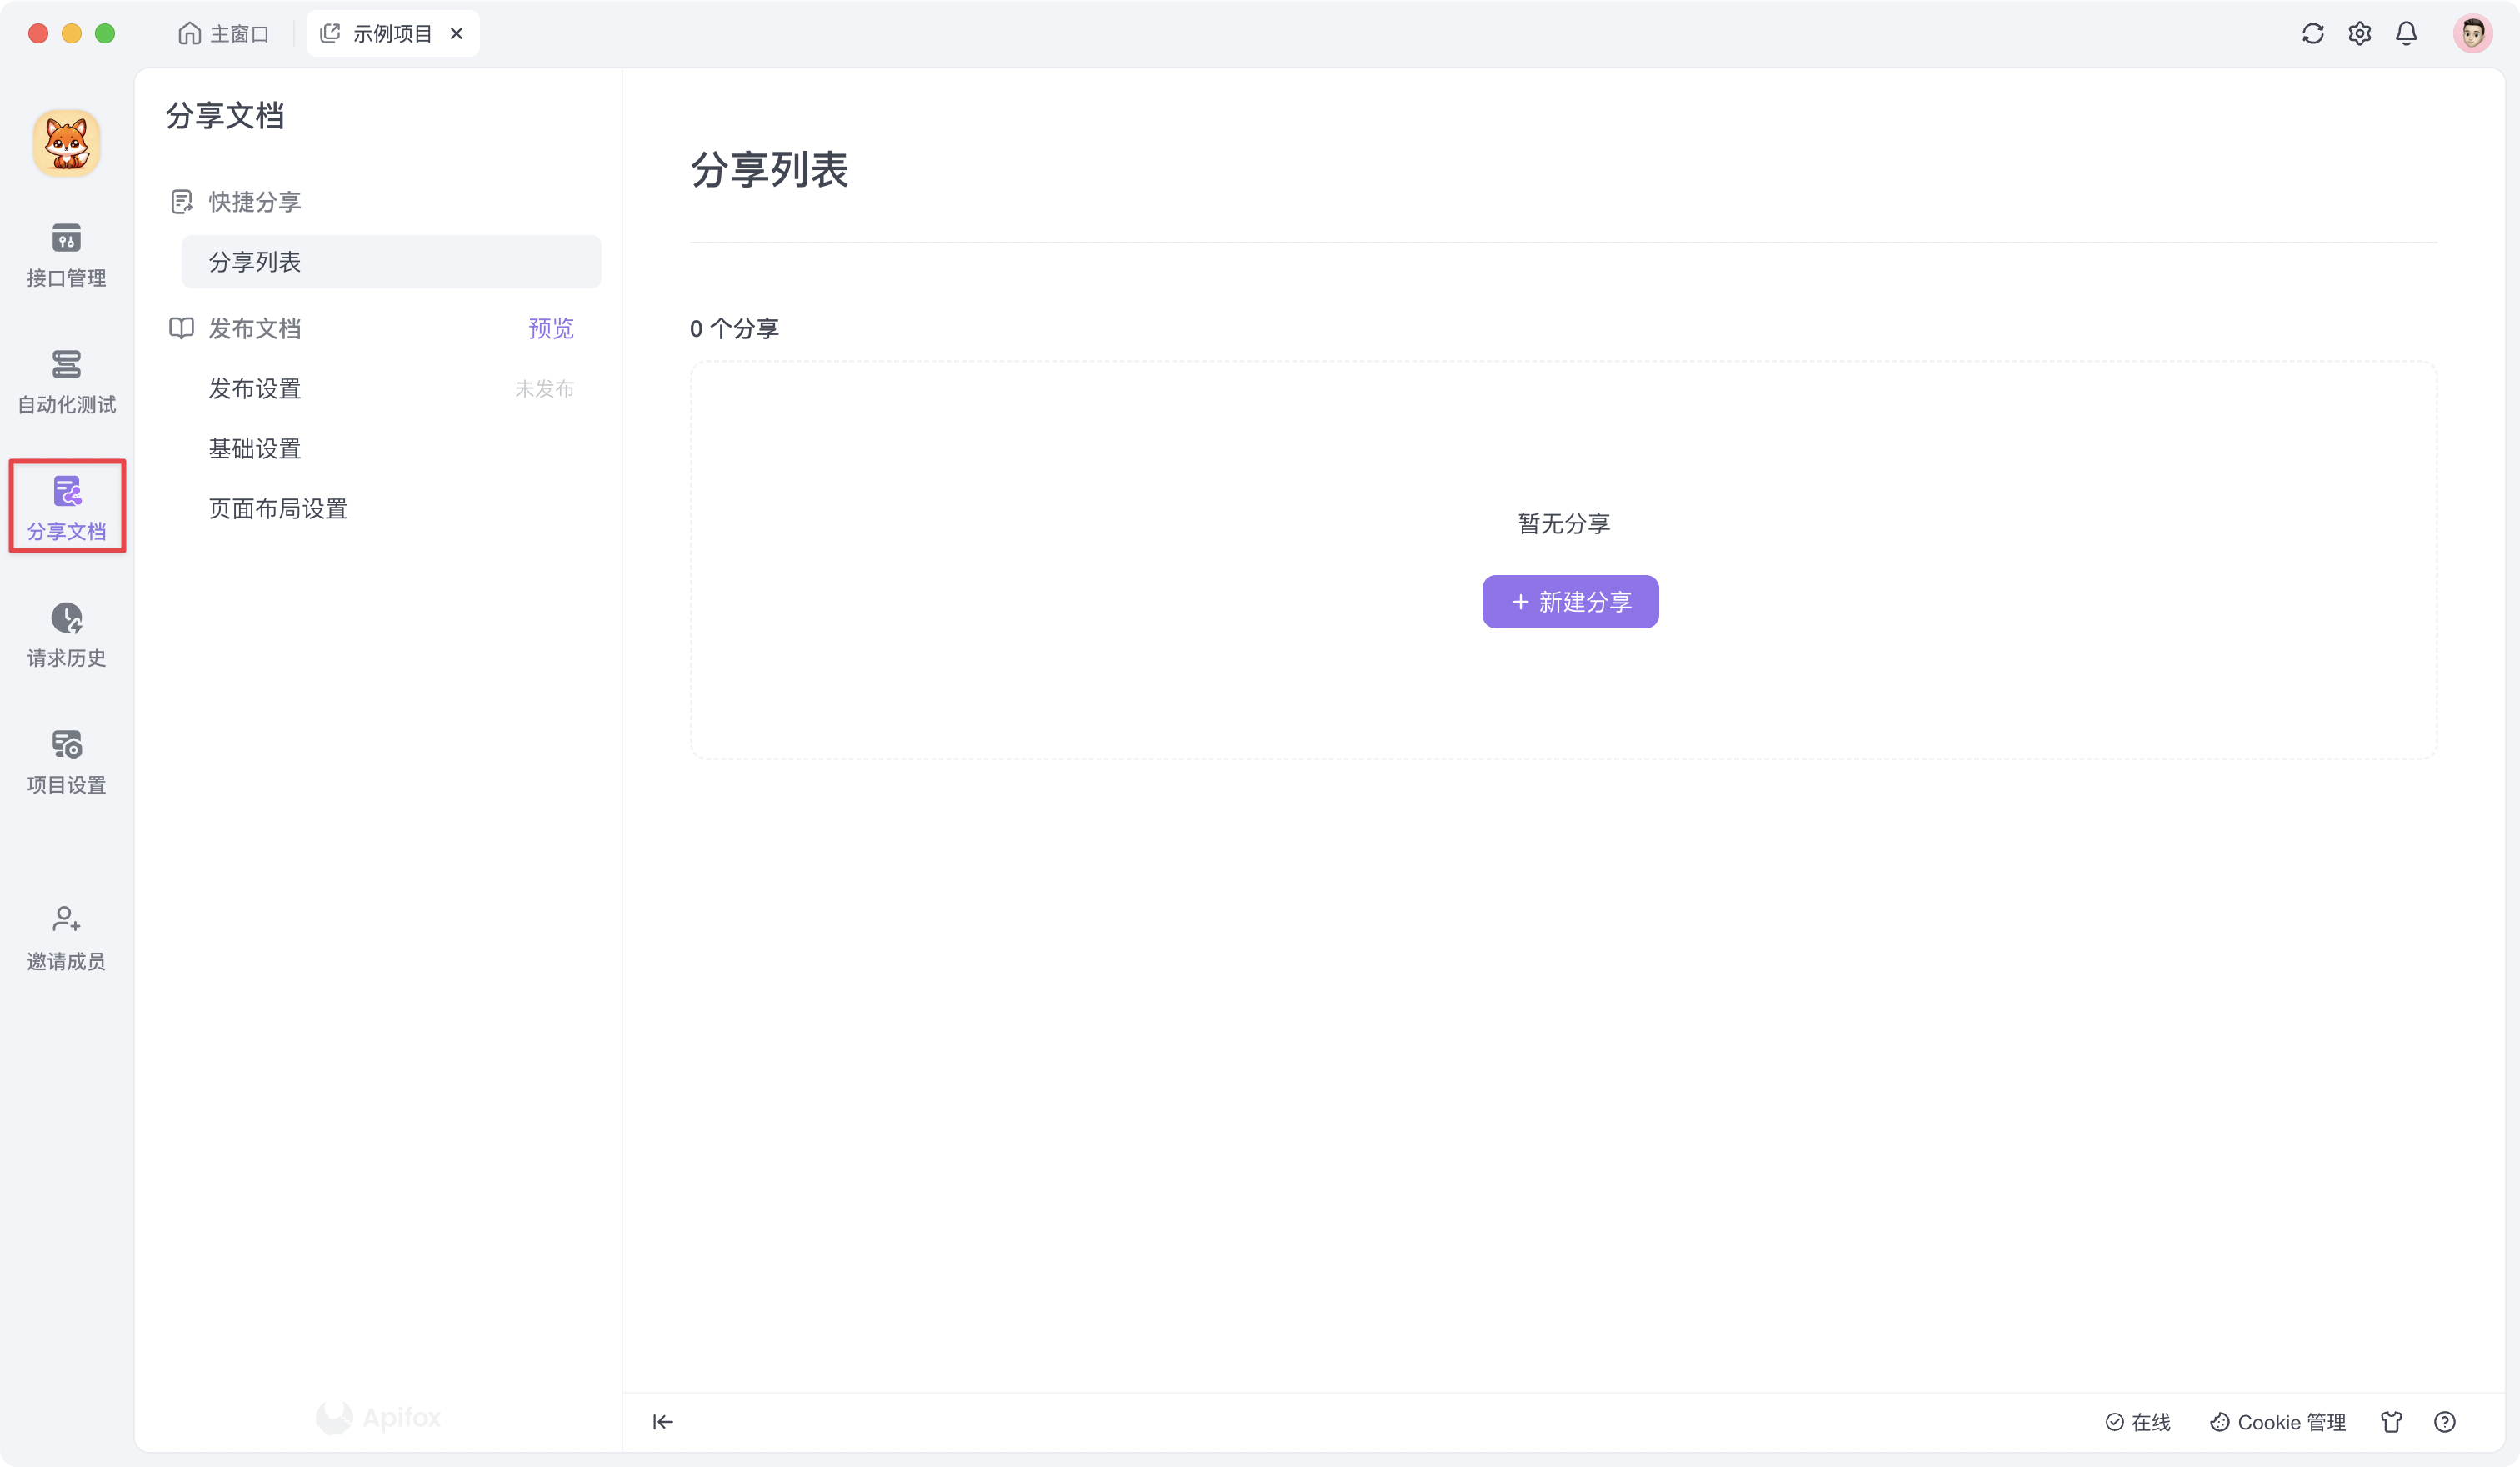
Task: Open the 接口管理 sidebar icon
Action: click(66, 255)
